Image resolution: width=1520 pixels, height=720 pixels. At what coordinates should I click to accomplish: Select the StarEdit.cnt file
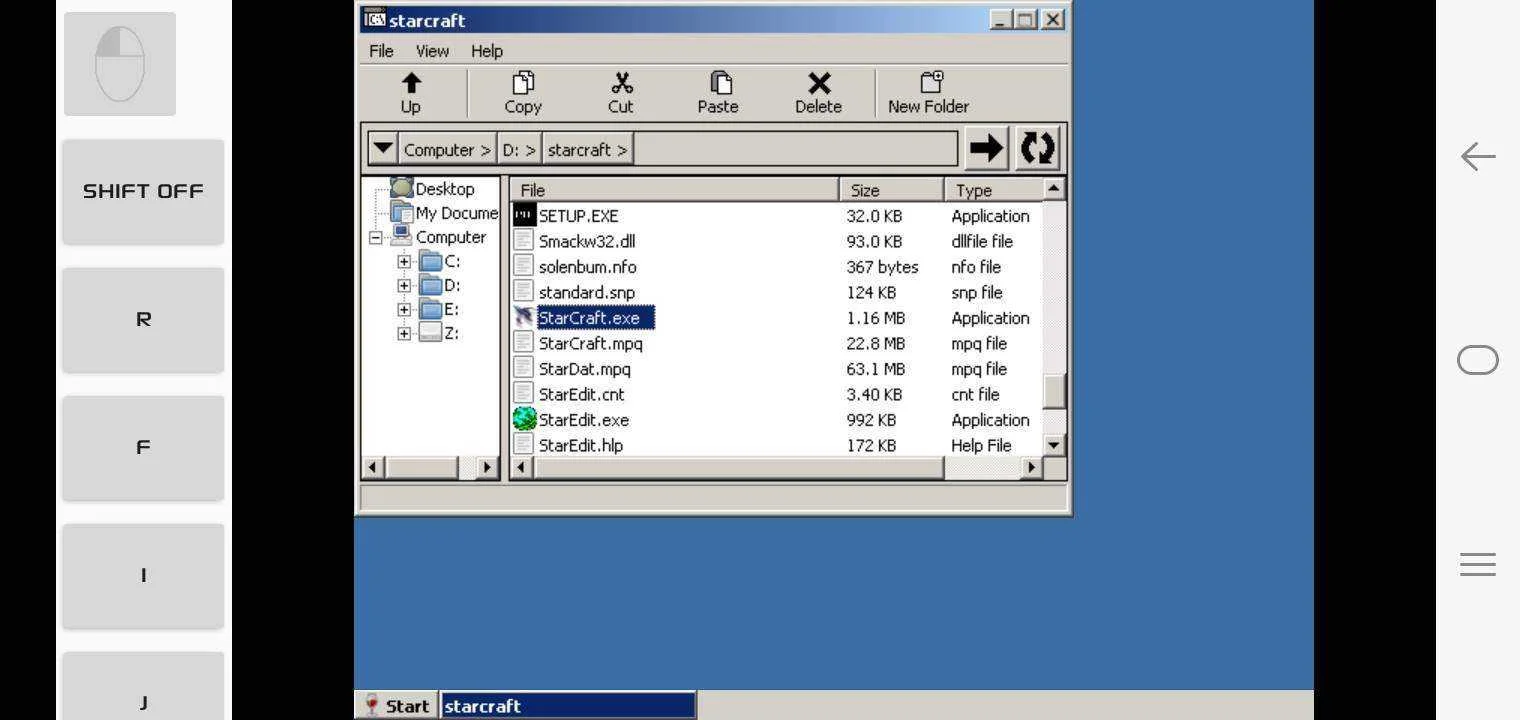tap(581, 394)
